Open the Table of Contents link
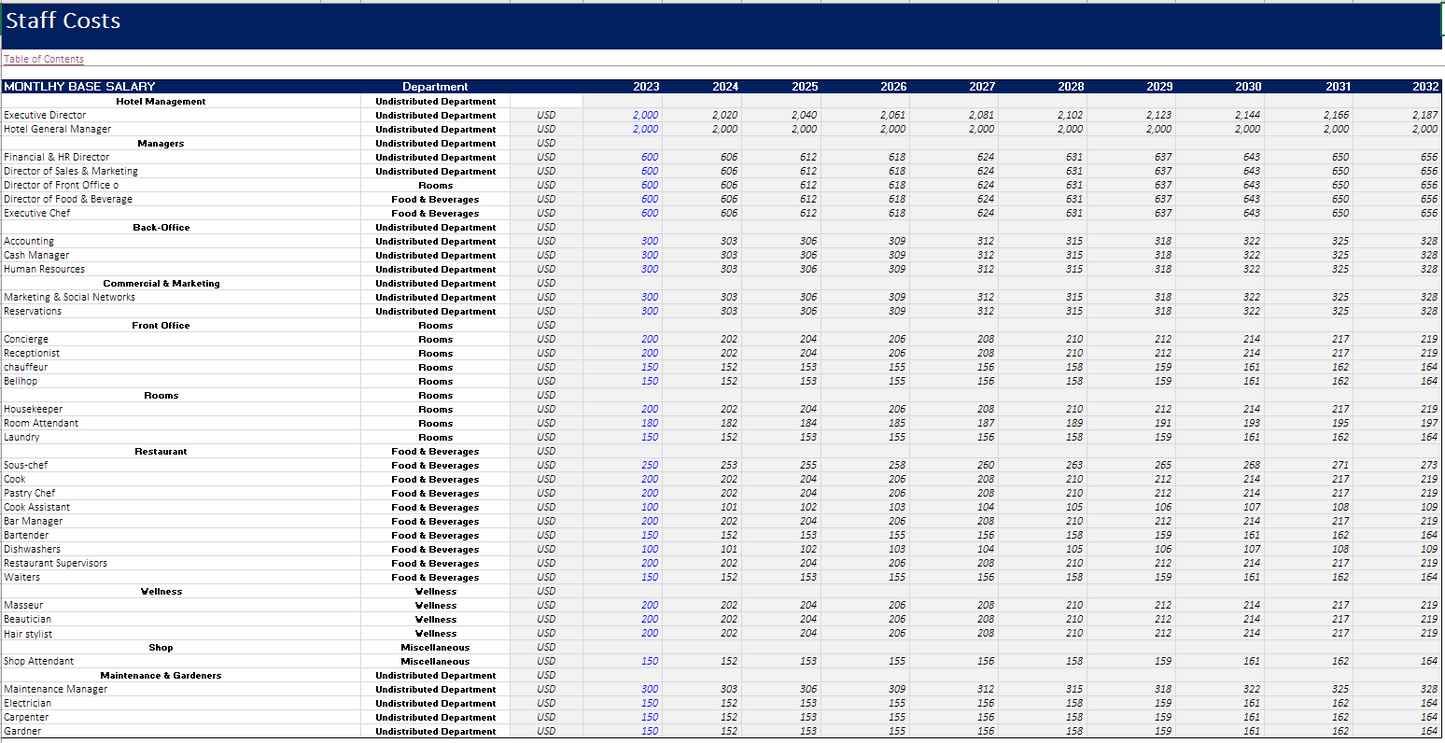 pyautogui.click(x=44, y=59)
